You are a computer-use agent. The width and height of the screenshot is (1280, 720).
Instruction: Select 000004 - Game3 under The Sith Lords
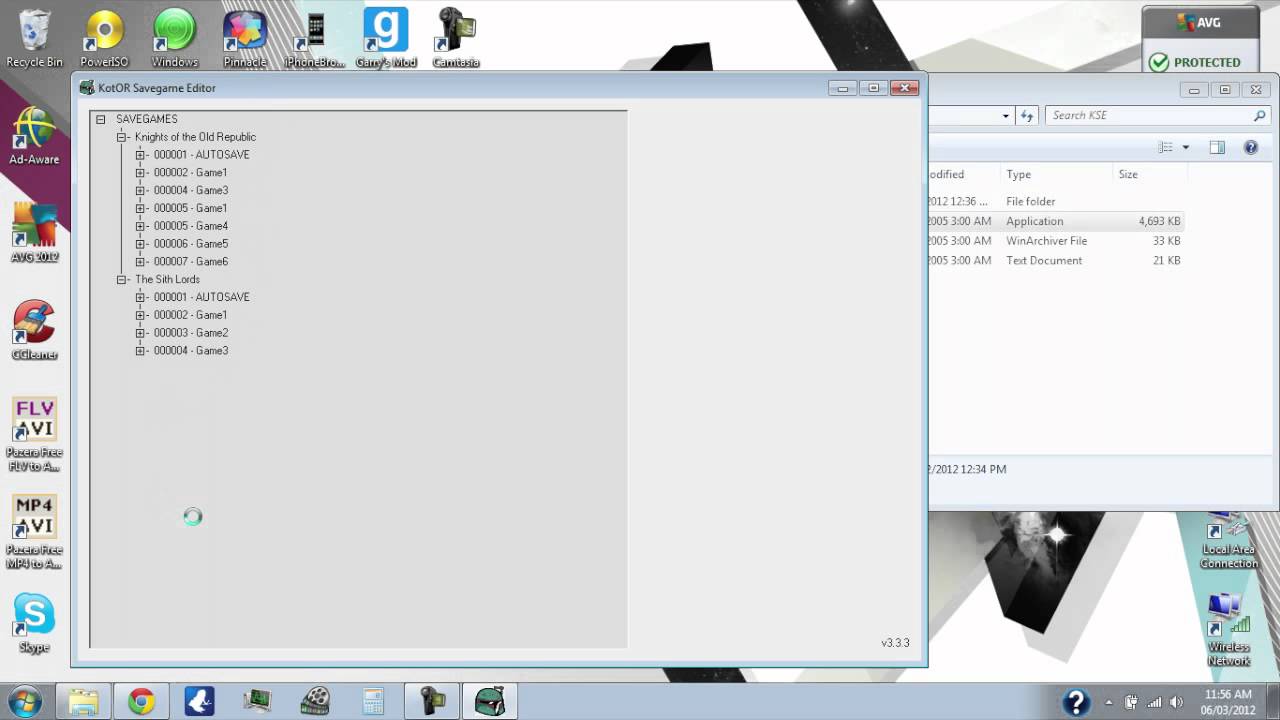coord(191,351)
